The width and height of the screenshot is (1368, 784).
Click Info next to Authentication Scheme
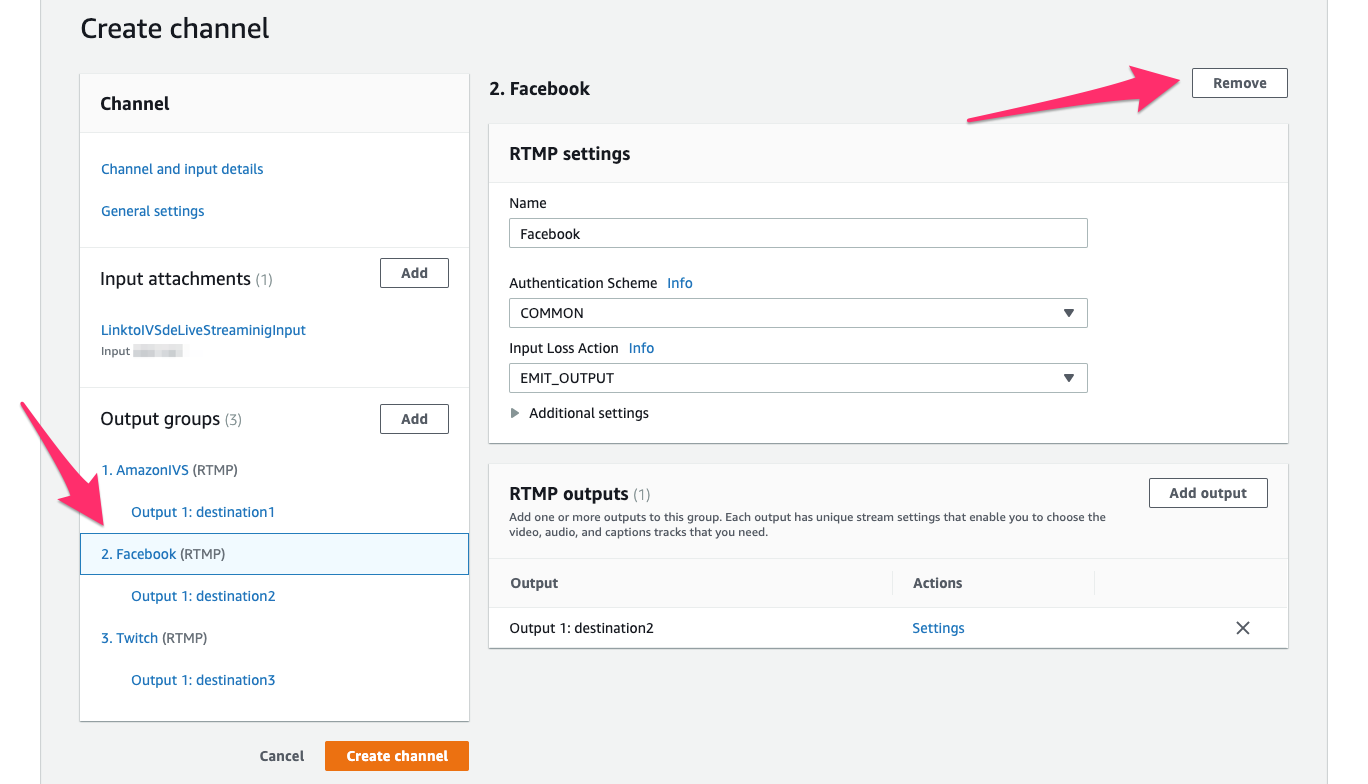click(x=679, y=282)
